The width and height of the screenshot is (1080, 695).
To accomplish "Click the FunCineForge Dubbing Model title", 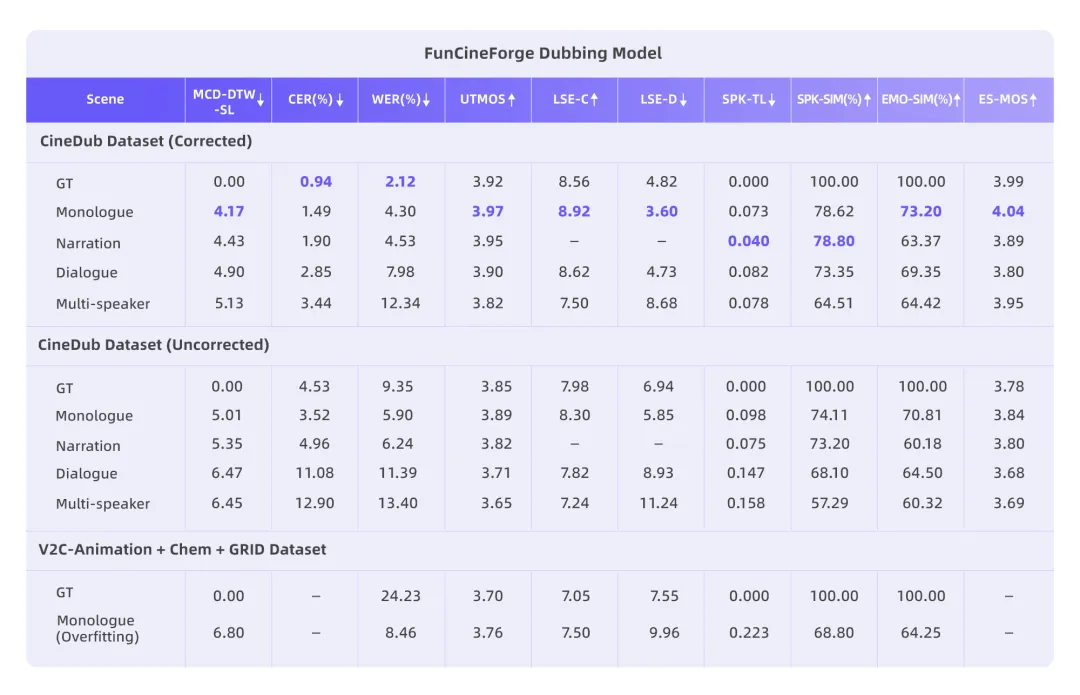I will click(x=542, y=53).
